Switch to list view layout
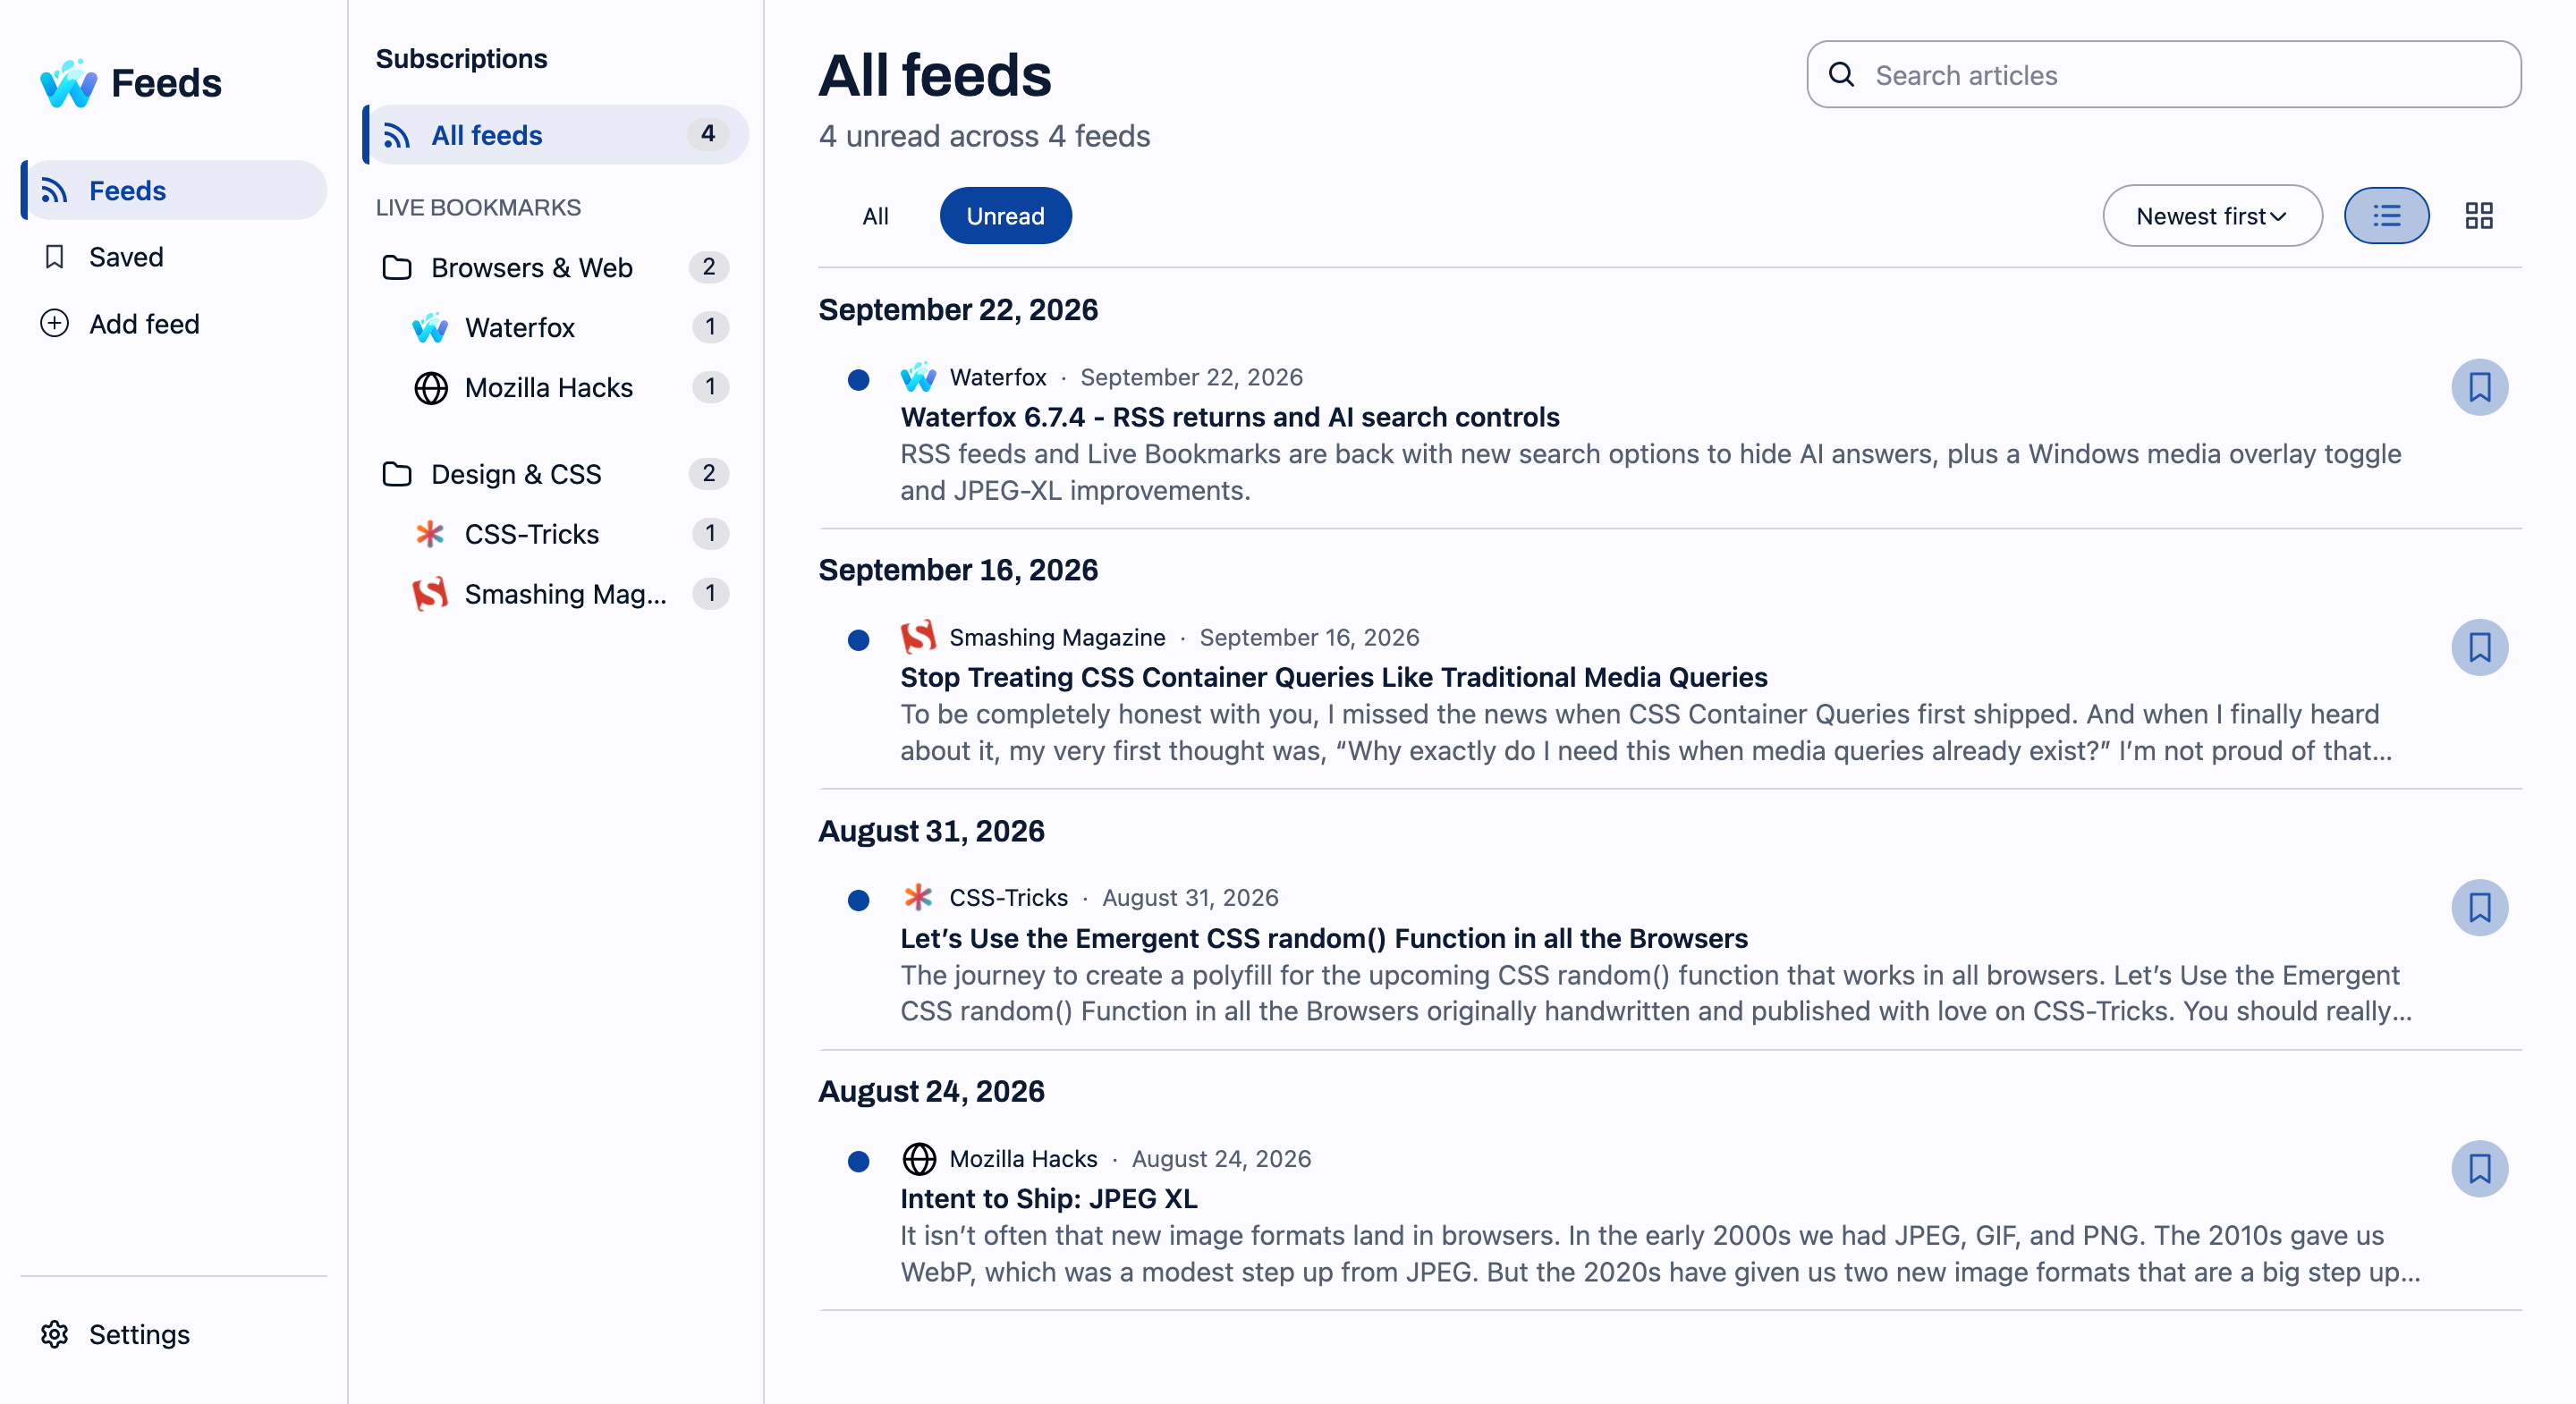 click(x=2387, y=216)
